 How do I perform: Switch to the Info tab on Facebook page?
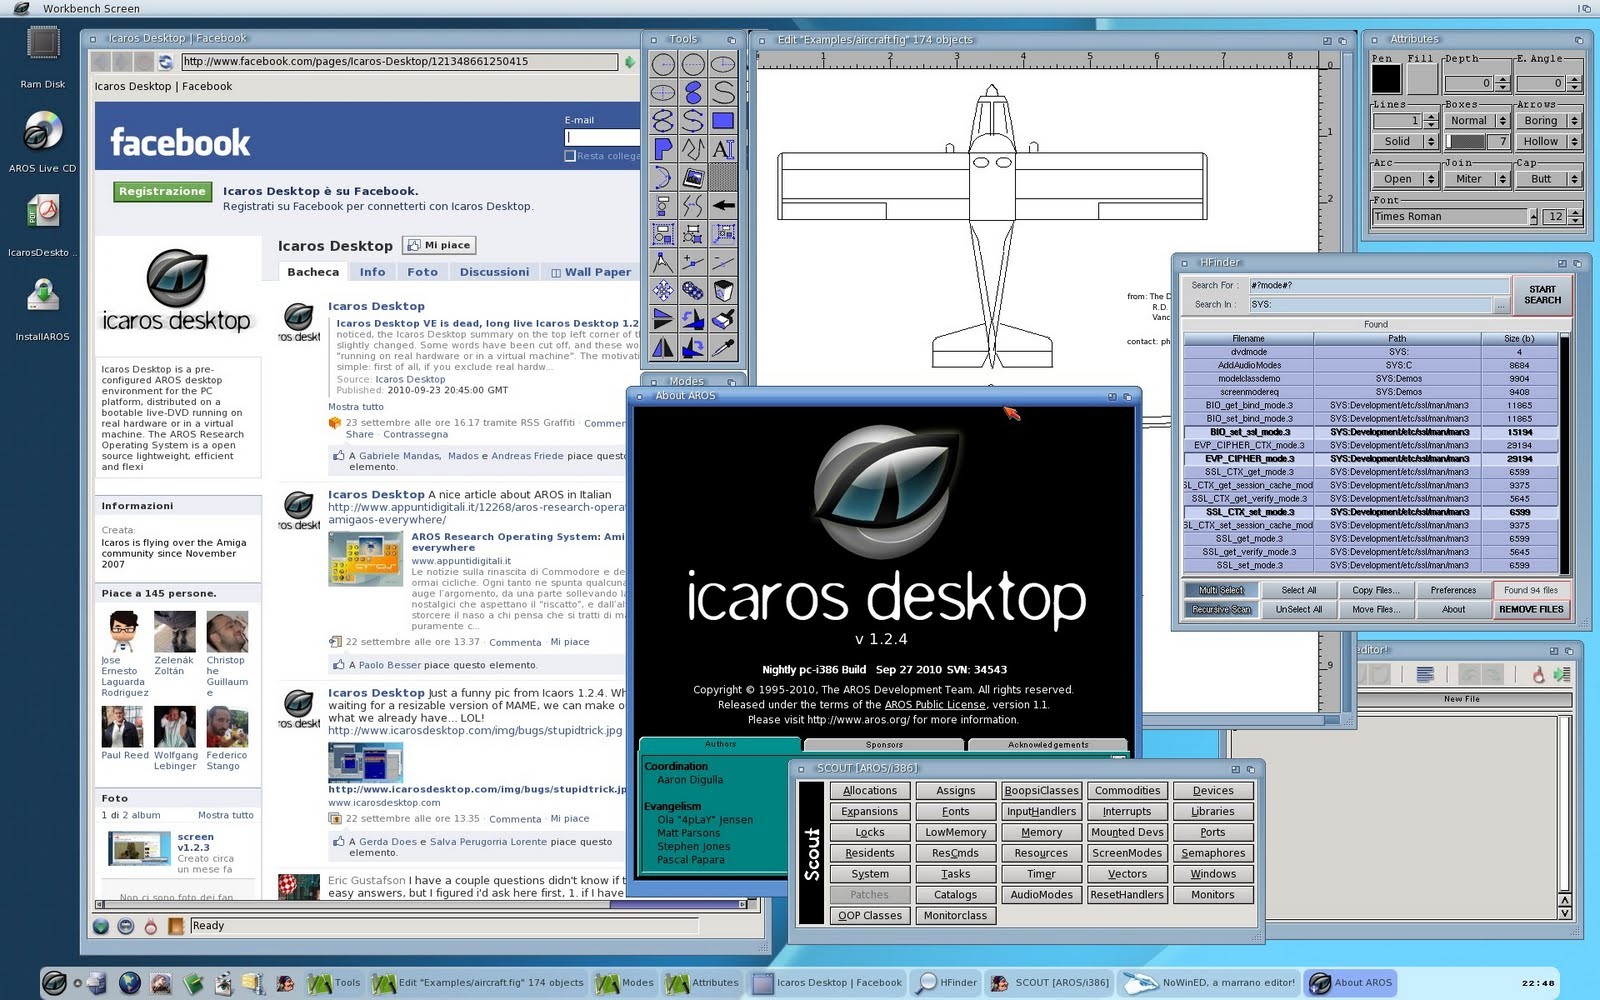(372, 272)
